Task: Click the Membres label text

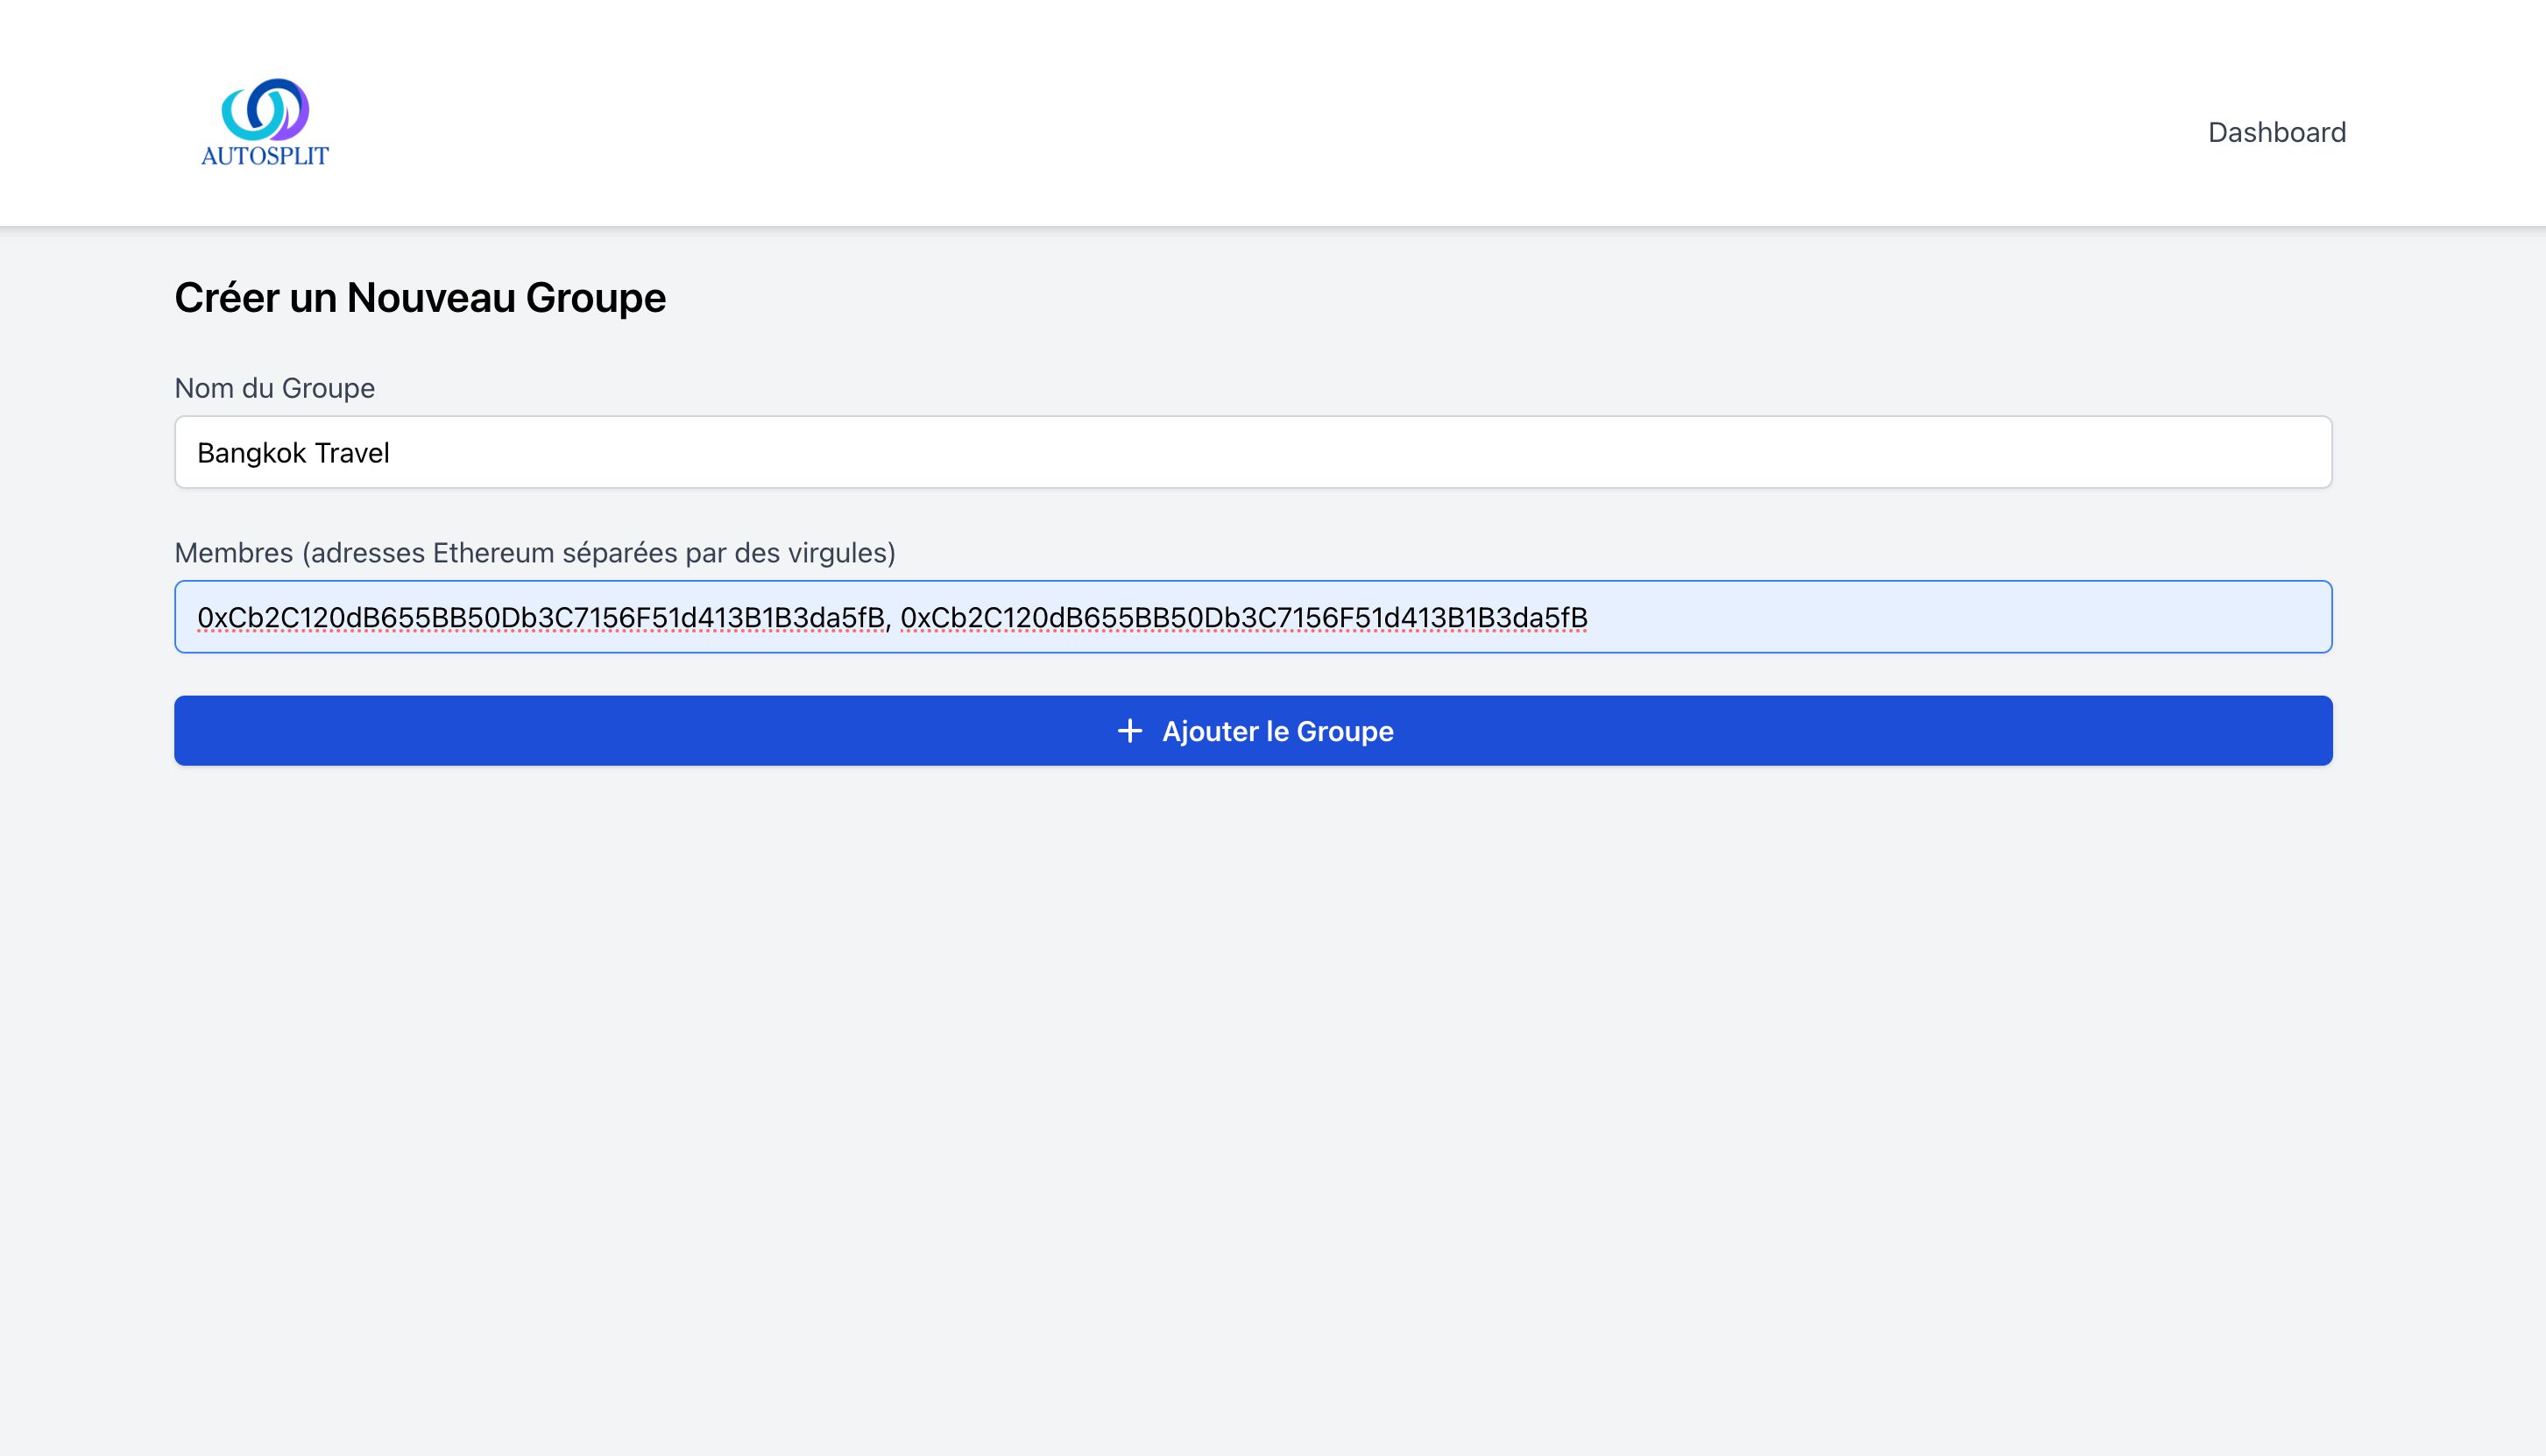Action: pyautogui.click(x=535, y=553)
